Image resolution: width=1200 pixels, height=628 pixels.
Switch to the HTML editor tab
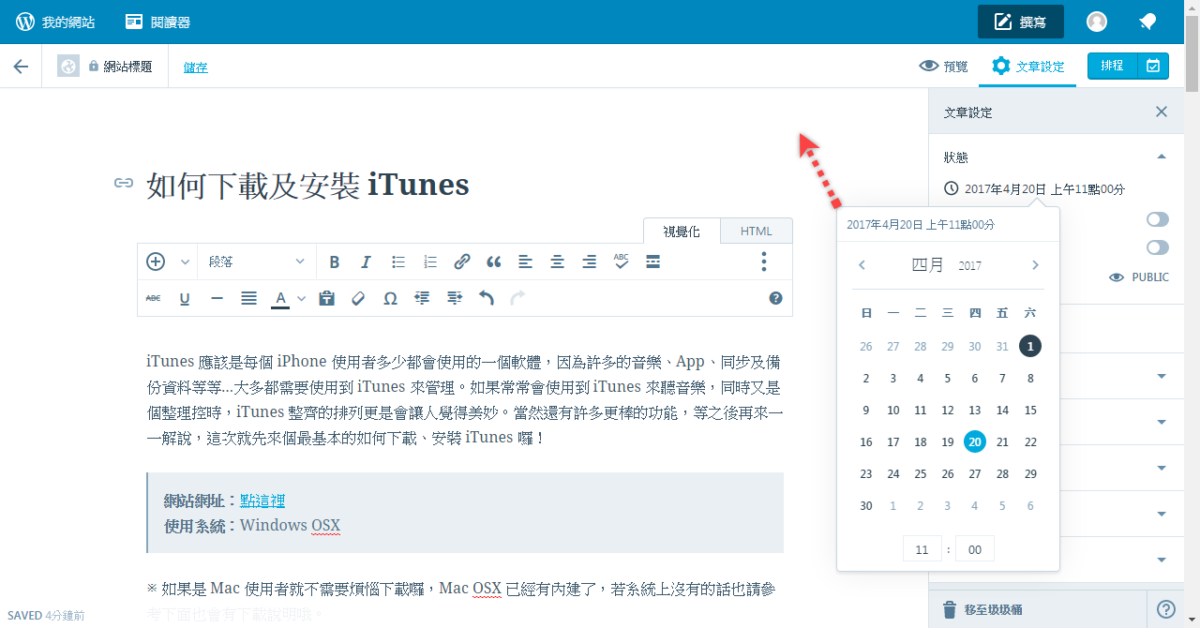point(756,231)
